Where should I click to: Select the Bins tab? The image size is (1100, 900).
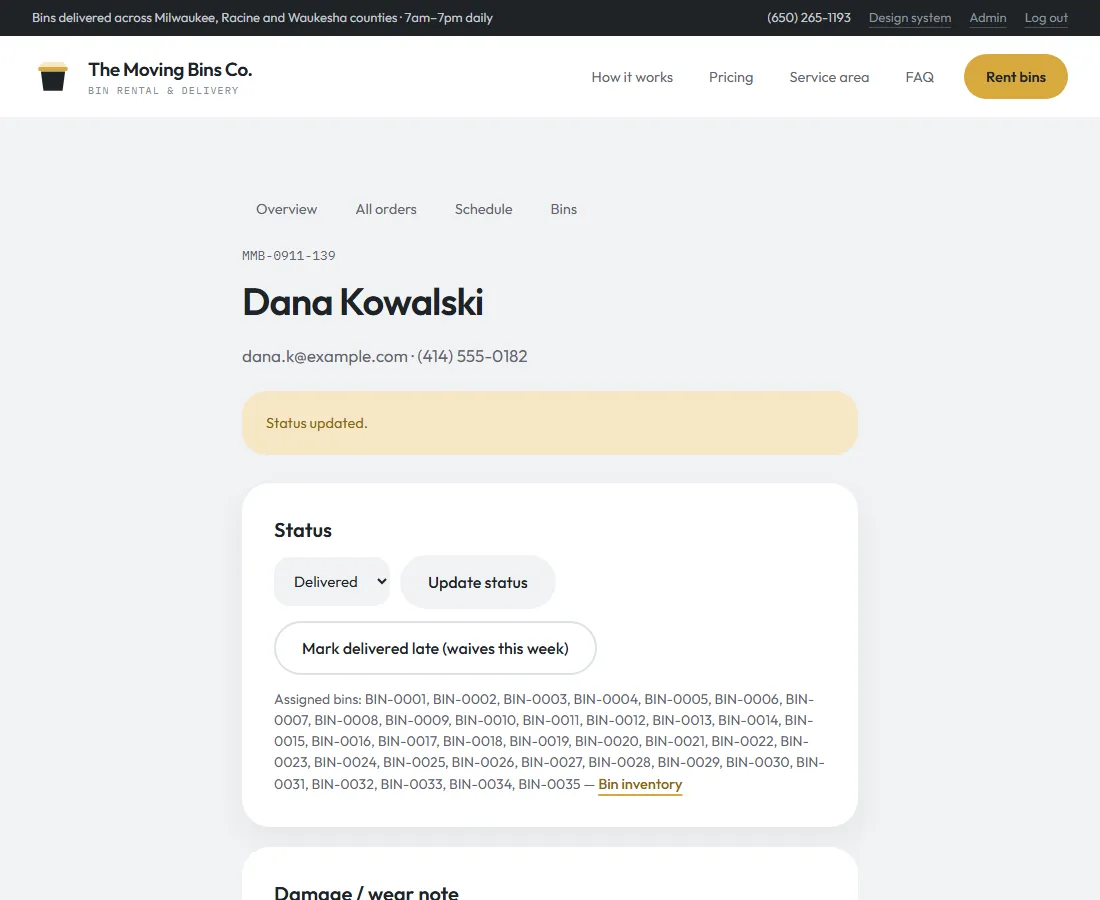pos(563,209)
